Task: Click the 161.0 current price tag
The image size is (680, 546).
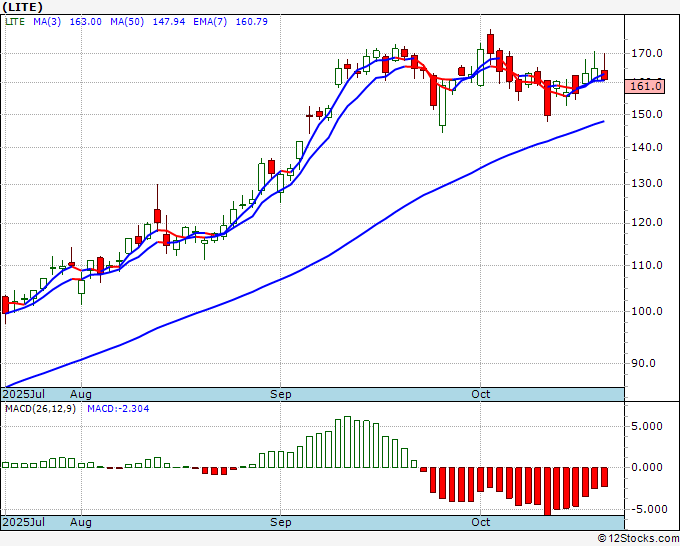Action: (646, 86)
